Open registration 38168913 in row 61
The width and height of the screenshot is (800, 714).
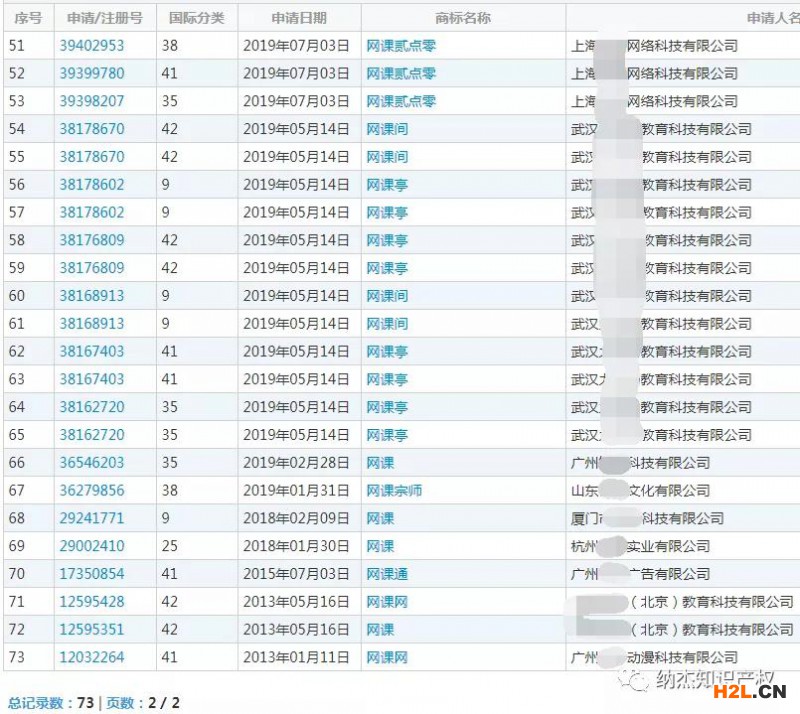coord(92,324)
